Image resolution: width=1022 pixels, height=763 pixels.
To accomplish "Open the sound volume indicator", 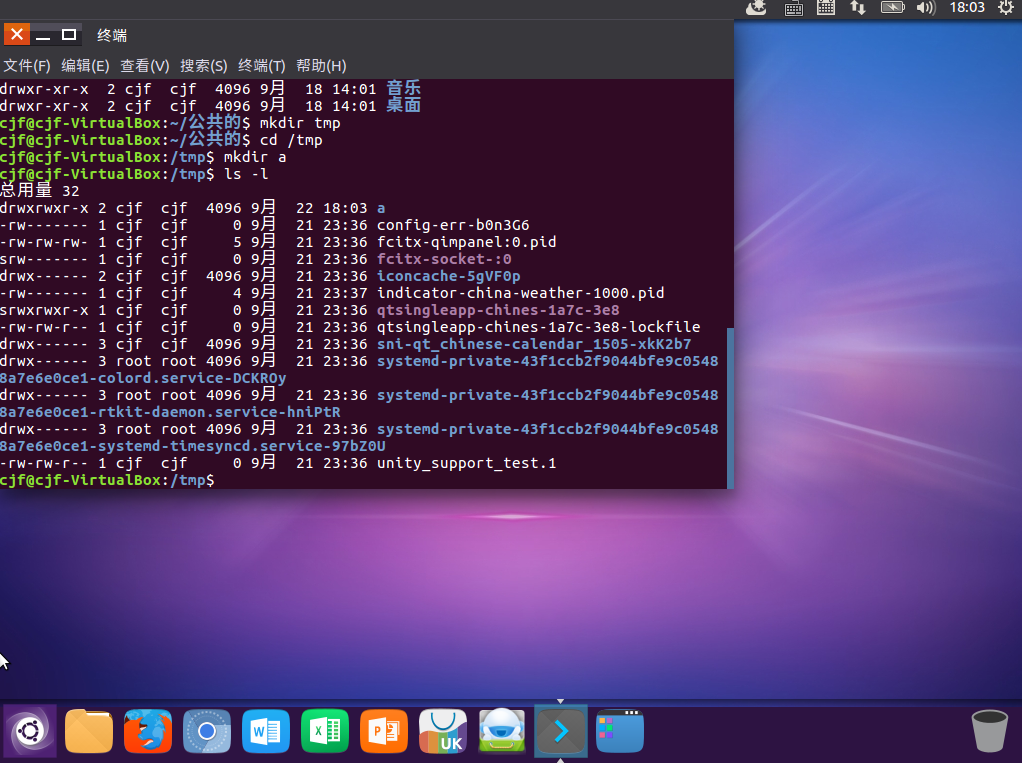I will [x=926, y=8].
